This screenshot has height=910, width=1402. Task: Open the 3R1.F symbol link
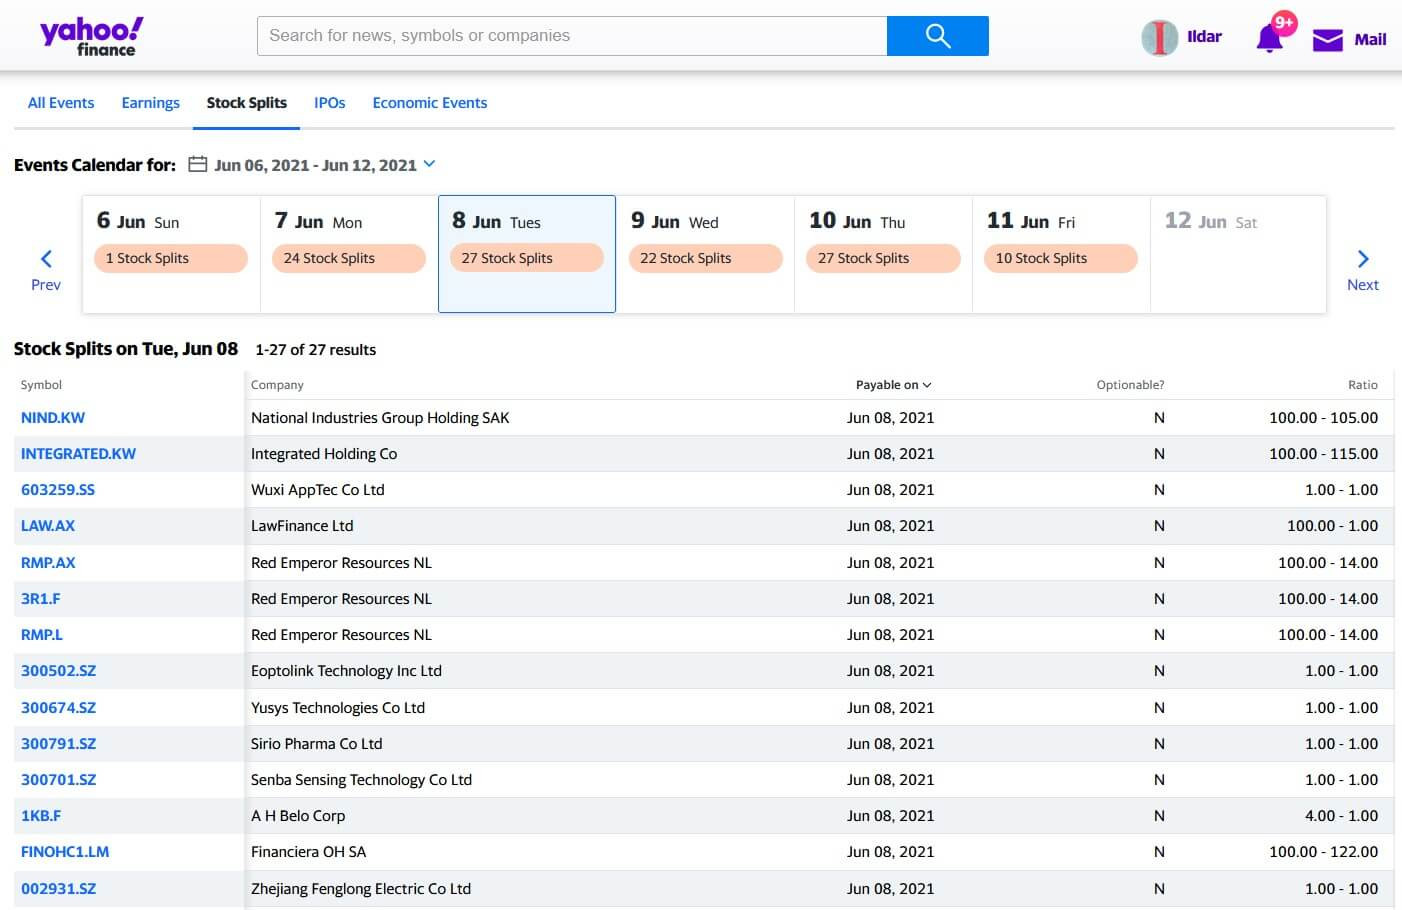pyautogui.click(x=41, y=599)
